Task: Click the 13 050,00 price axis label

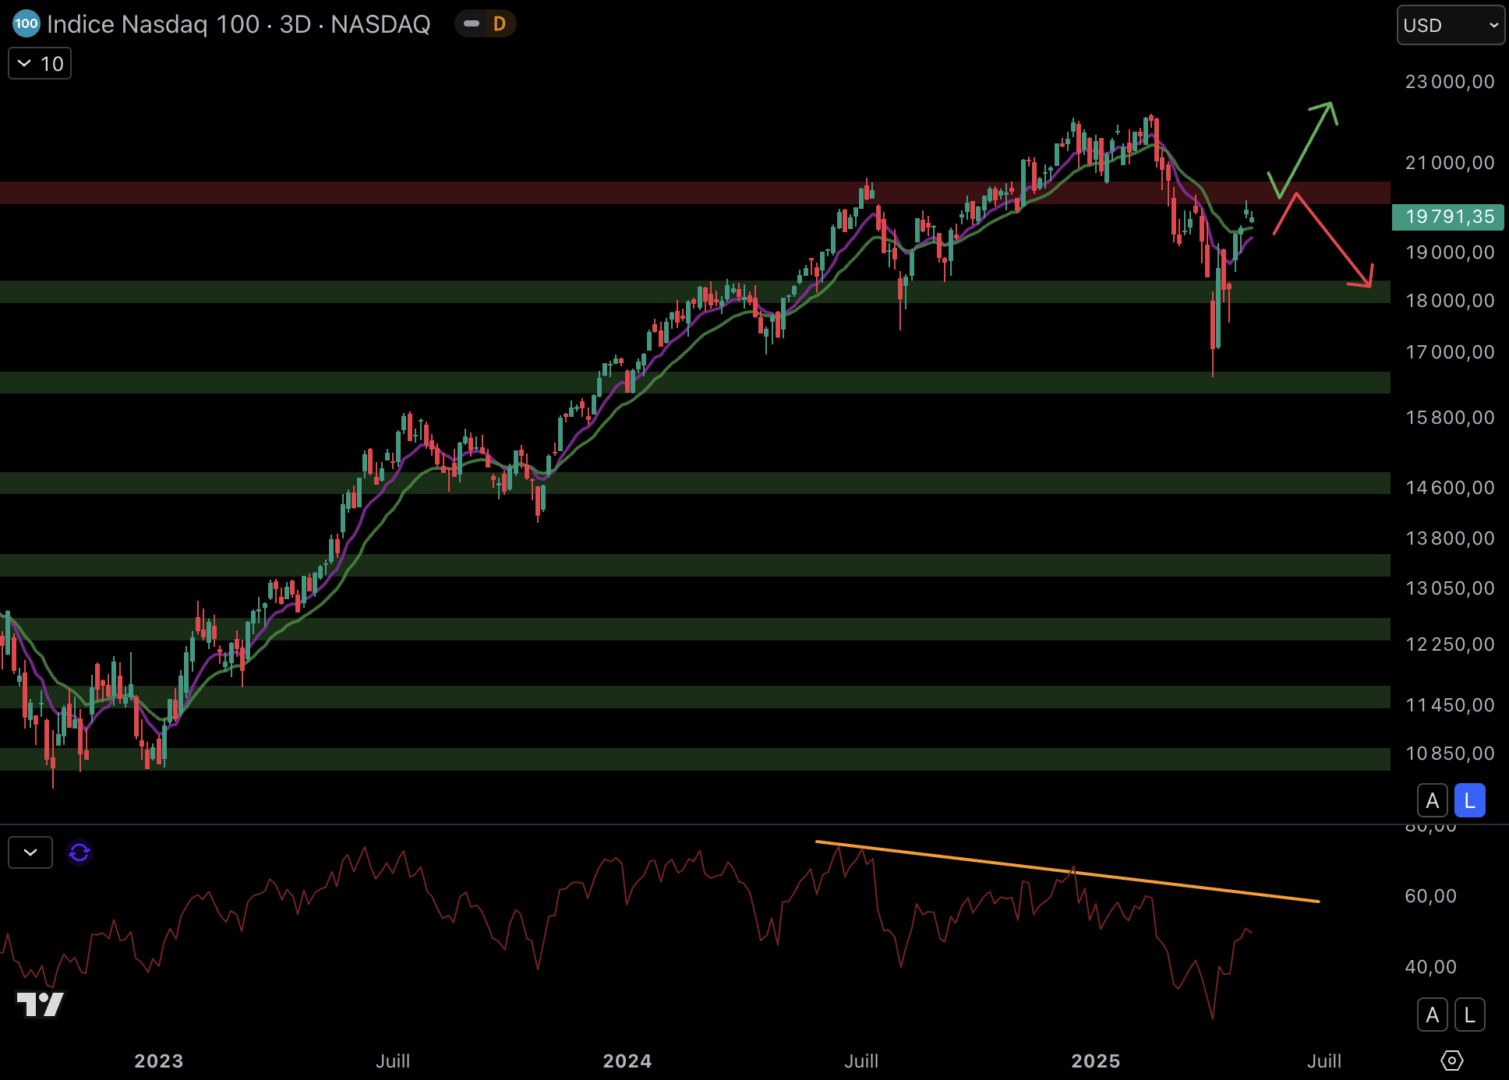Action: tap(1450, 588)
